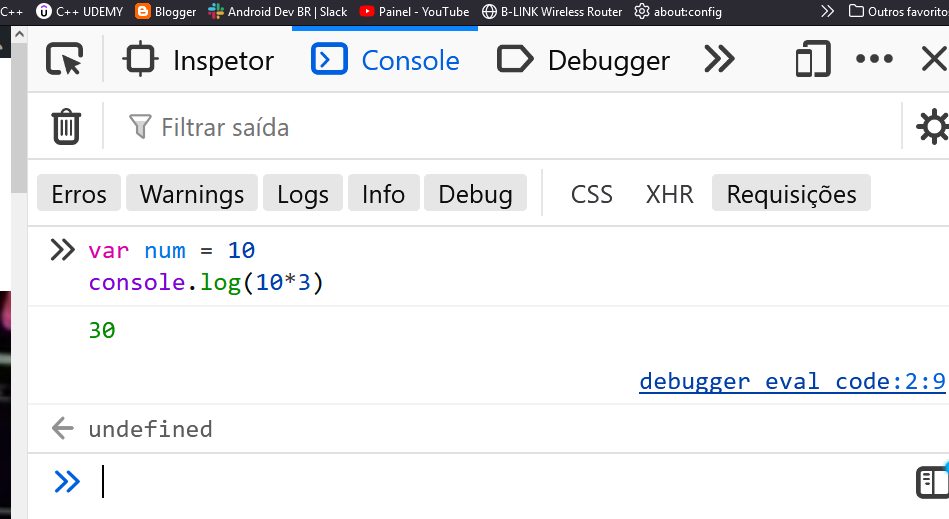
Task: Open the DevTools three-dot options menu
Action: (x=874, y=60)
